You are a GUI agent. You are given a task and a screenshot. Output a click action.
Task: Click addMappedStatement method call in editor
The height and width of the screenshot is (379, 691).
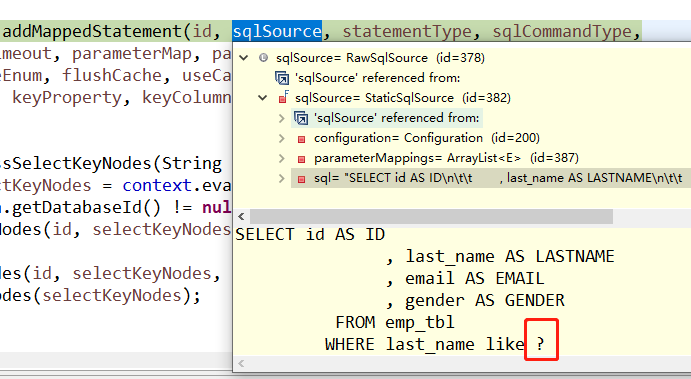[x=92, y=31]
